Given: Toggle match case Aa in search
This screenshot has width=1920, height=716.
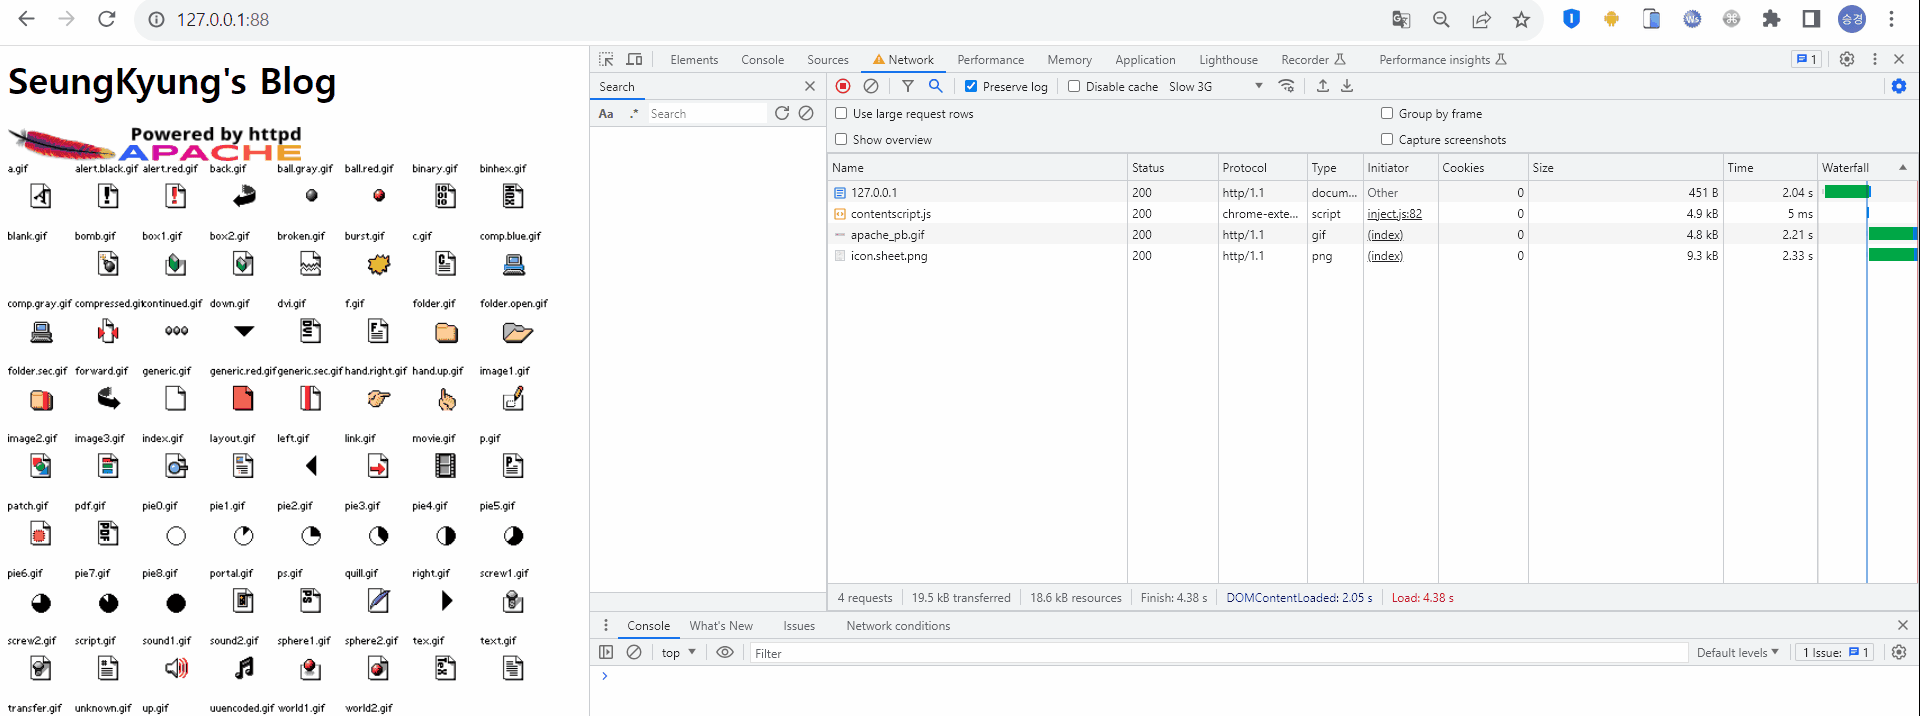Looking at the screenshot, I should tap(606, 114).
